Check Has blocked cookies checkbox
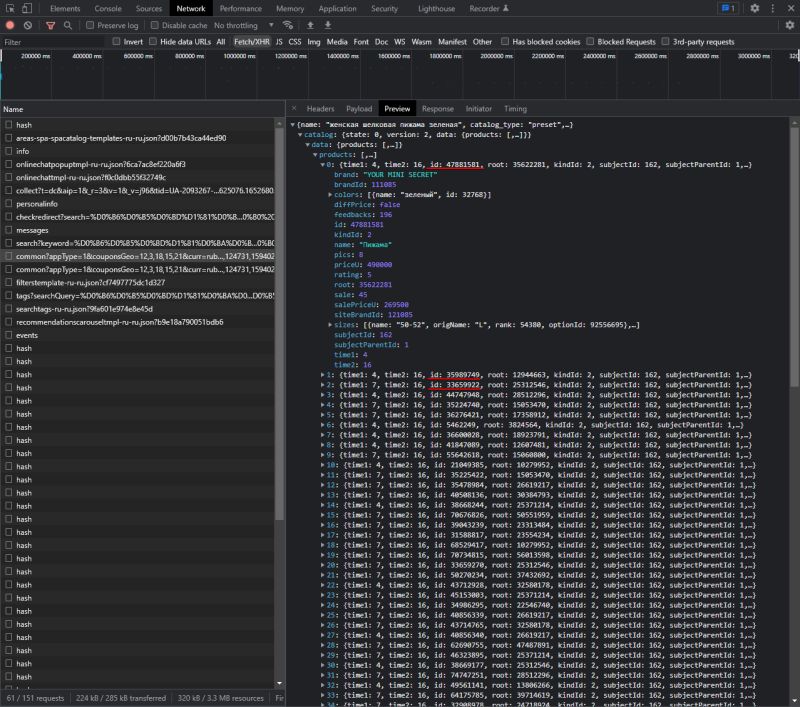Image resolution: width=800 pixels, height=707 pixels. (x=505, y=41)
